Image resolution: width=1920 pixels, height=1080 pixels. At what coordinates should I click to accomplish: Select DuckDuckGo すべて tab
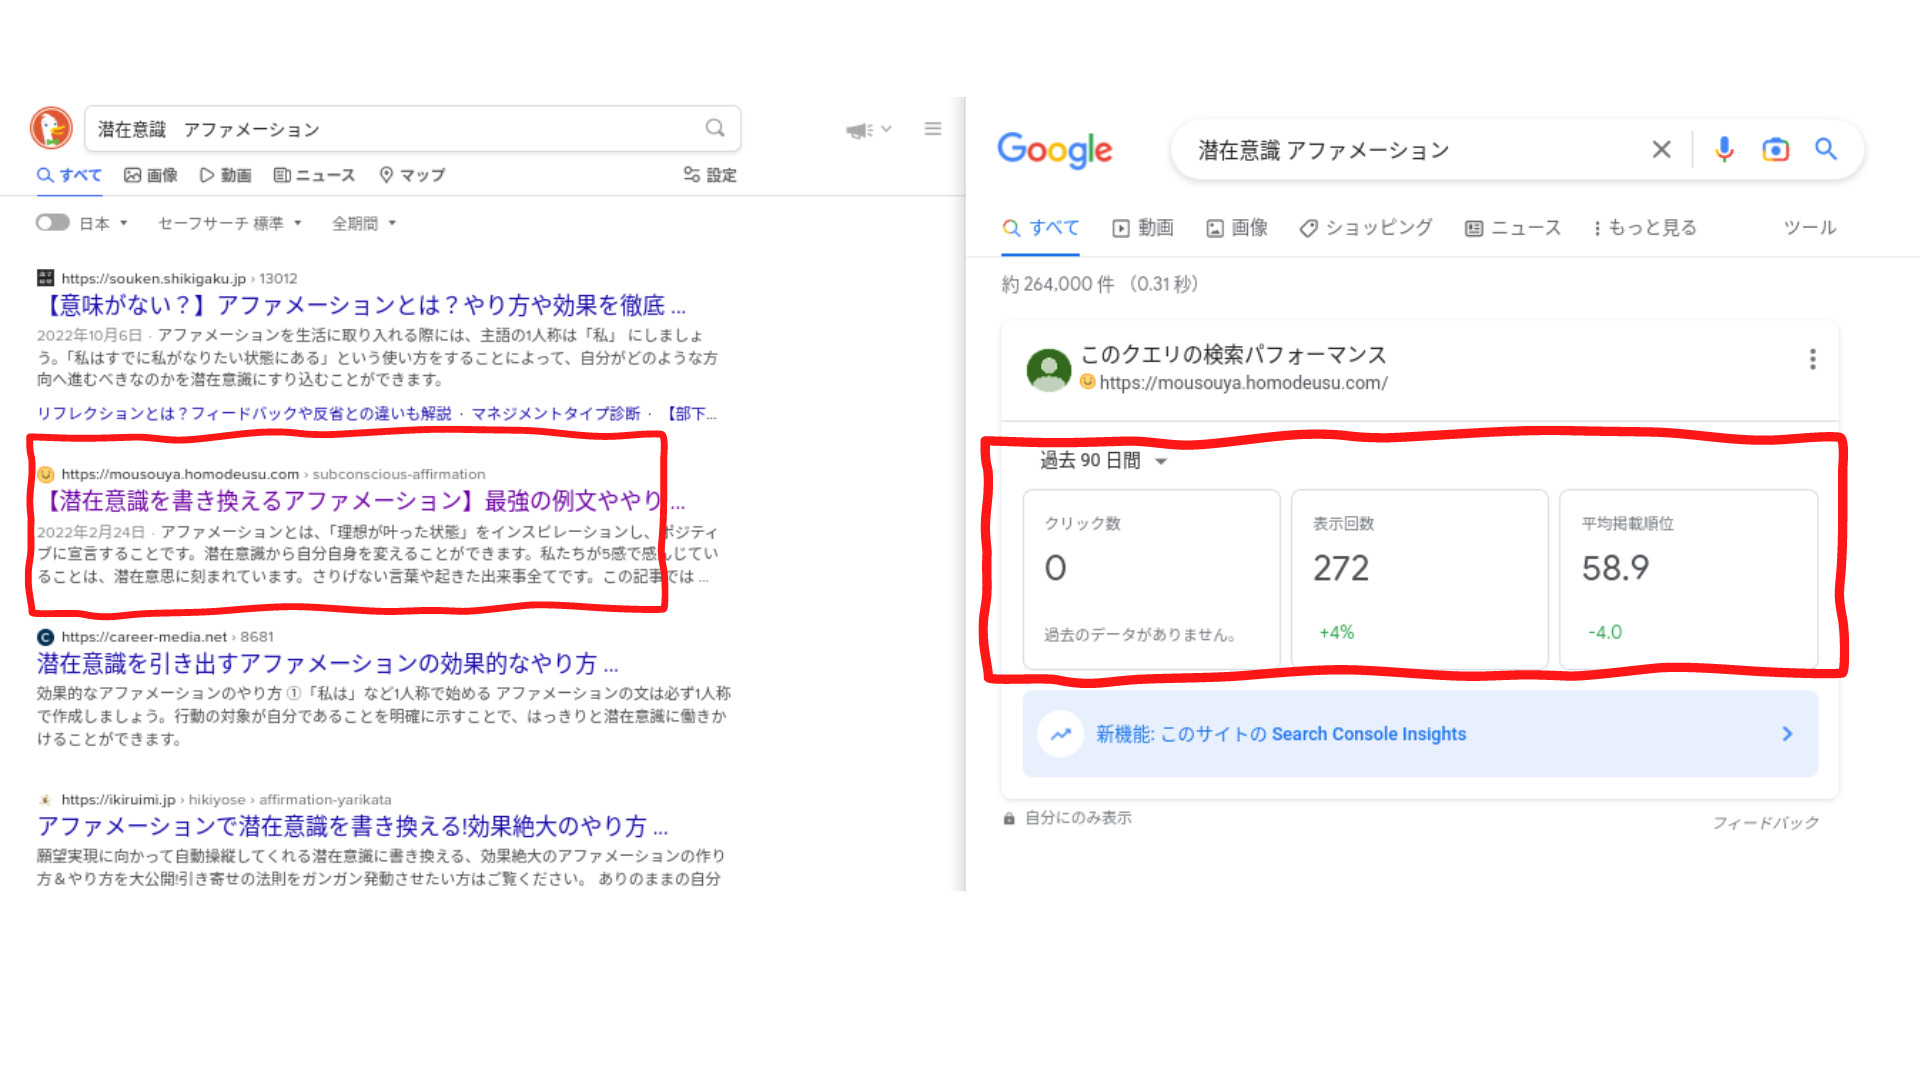coord(69,175)
